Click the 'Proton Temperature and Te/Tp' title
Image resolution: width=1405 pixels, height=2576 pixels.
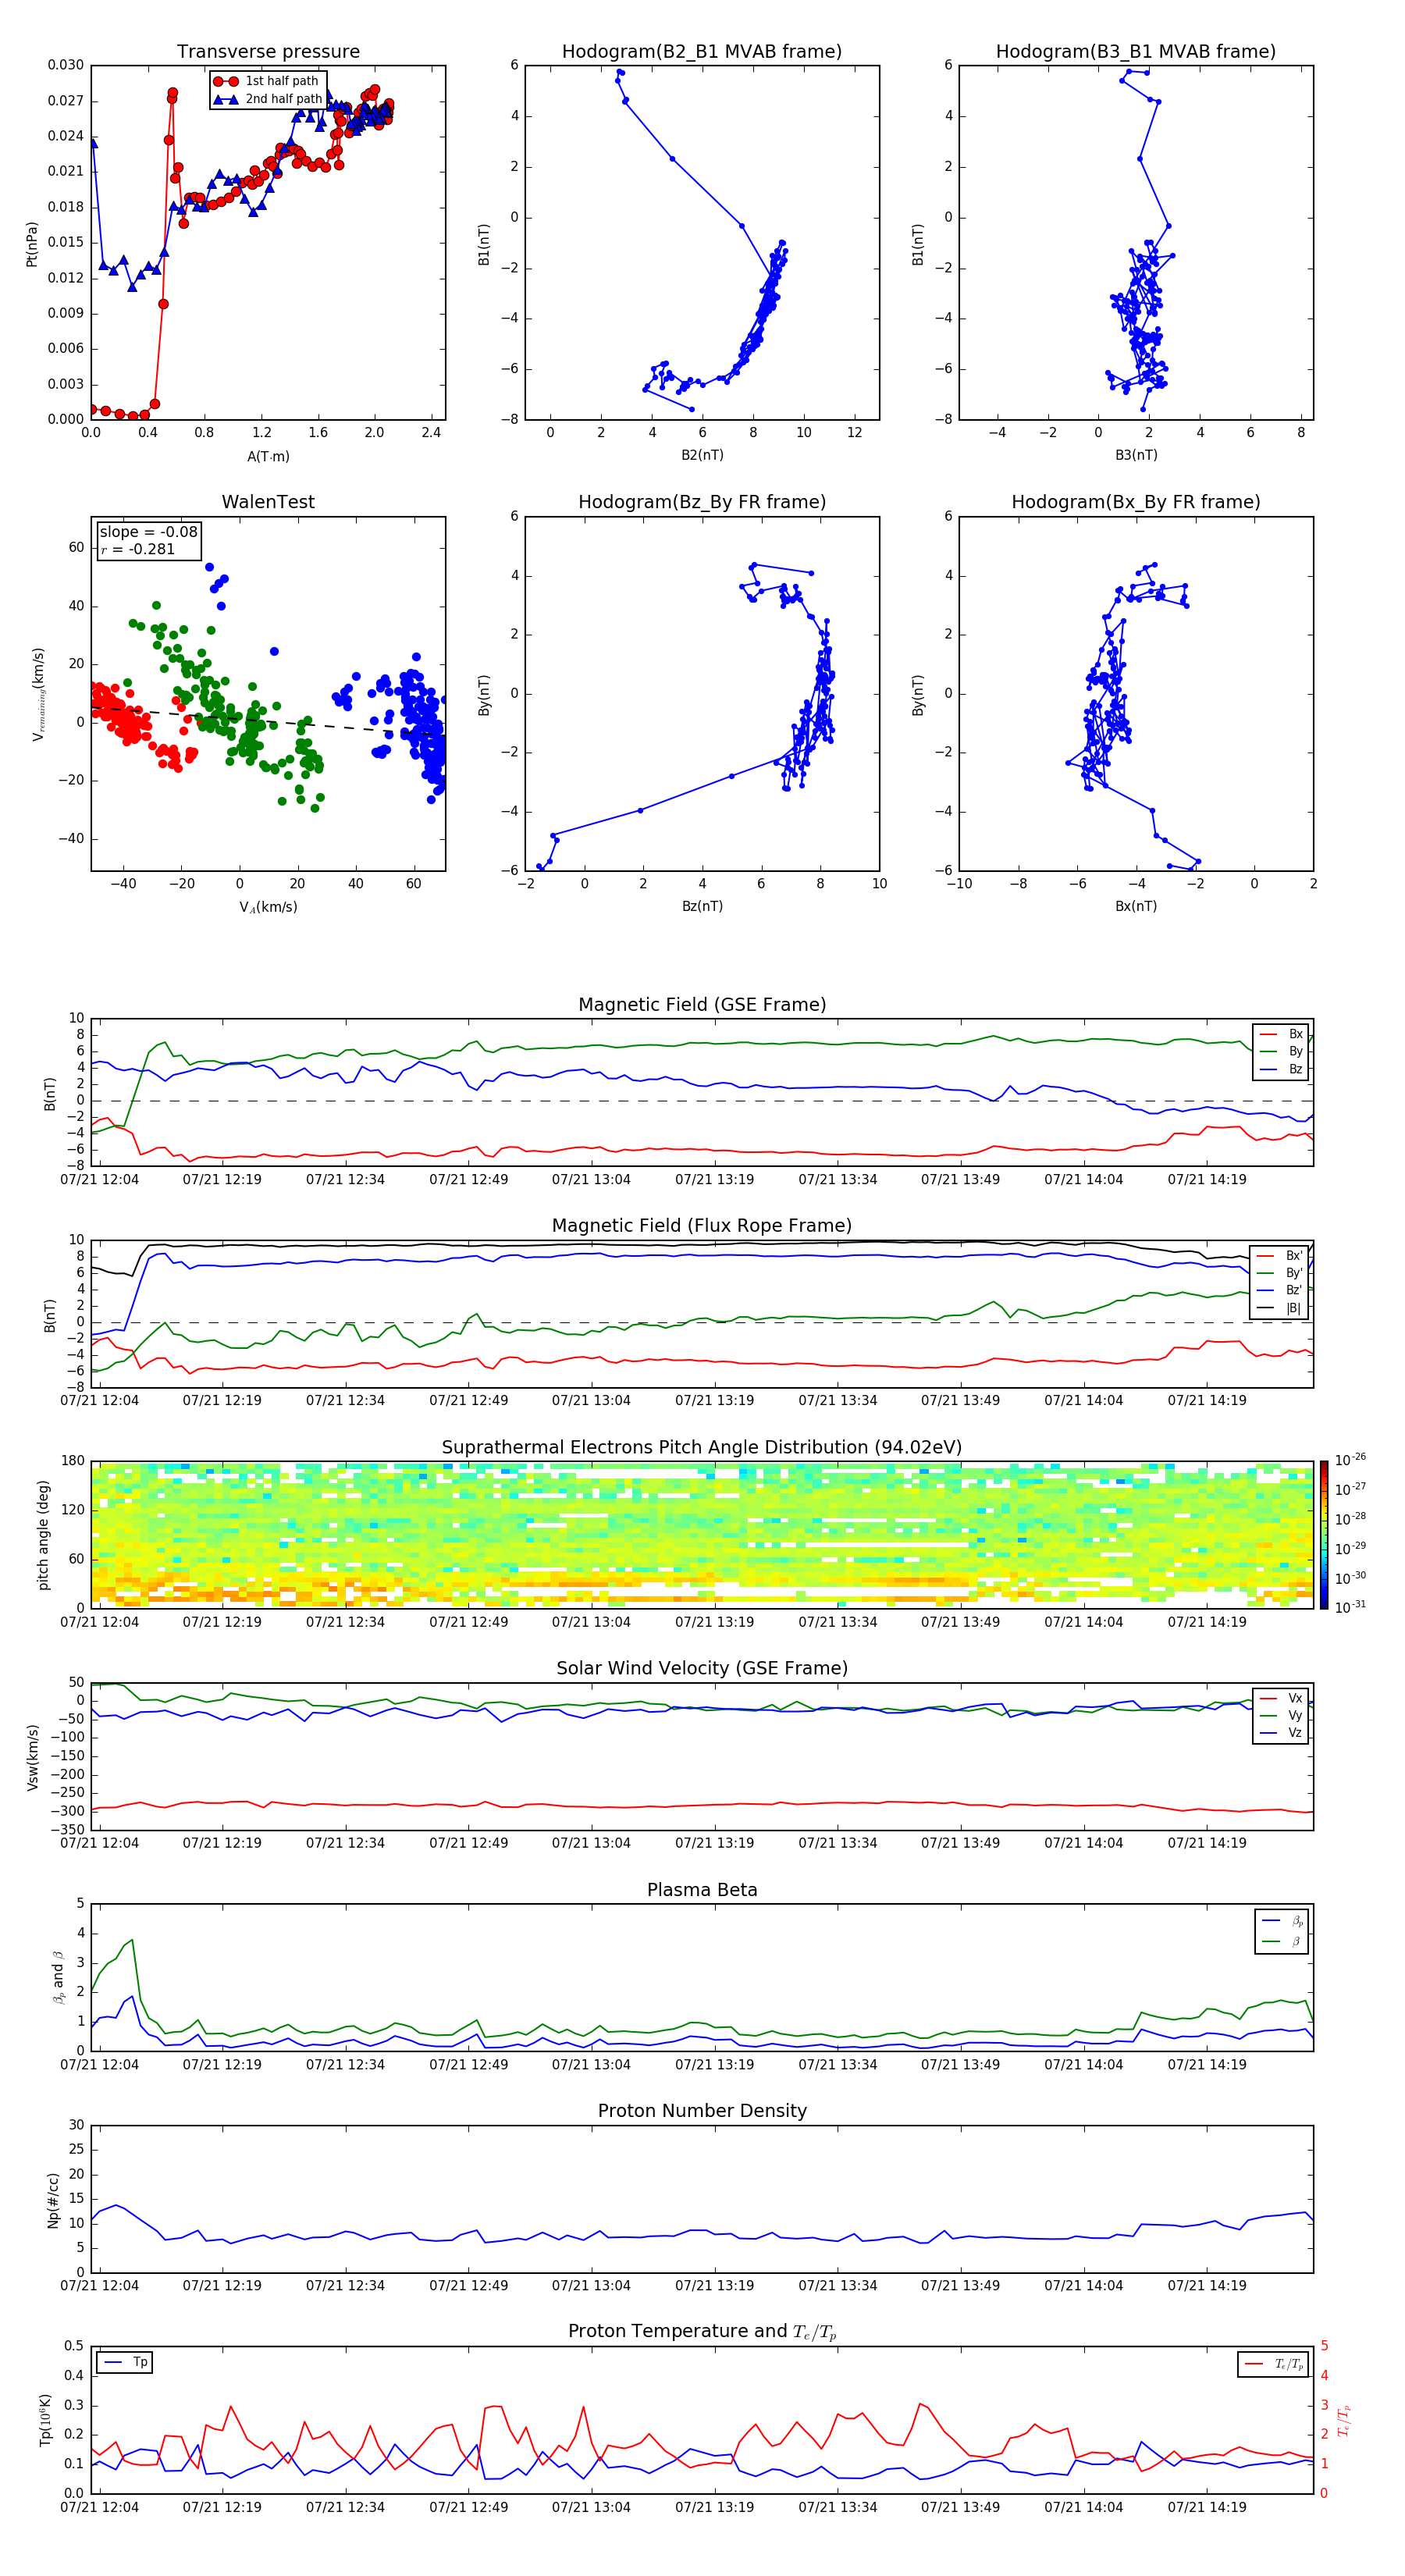click(702, 2331)
